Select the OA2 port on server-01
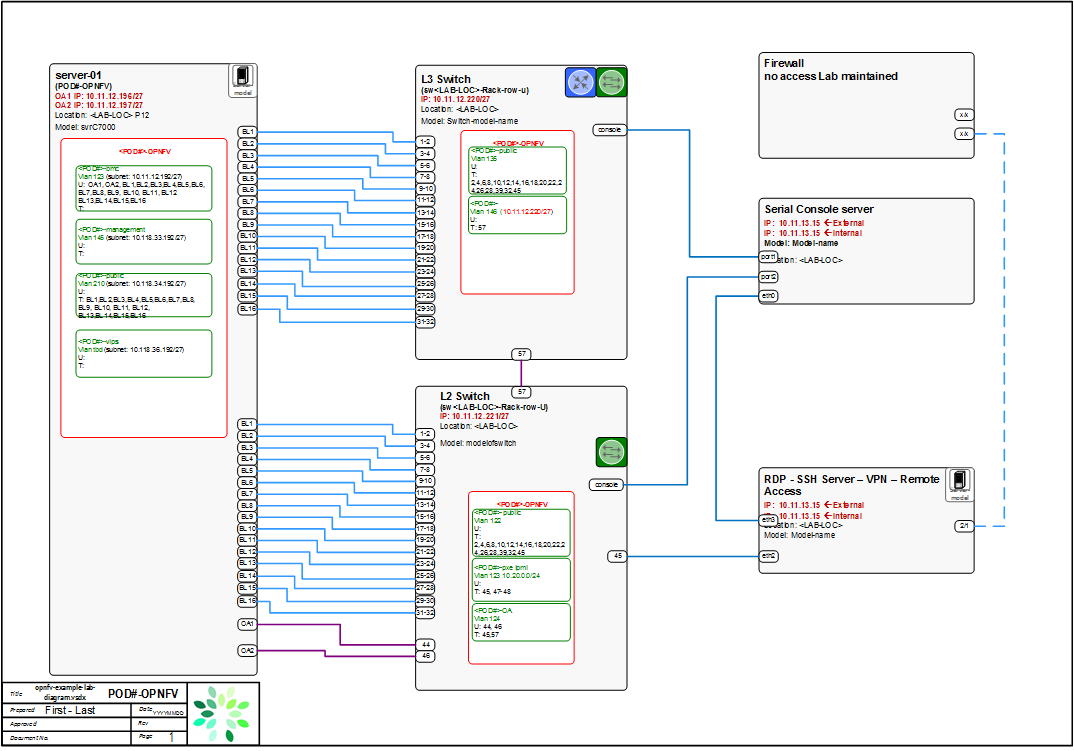Screen dimensions: 1074x751 pyautogui.click(x=247, y=650)
